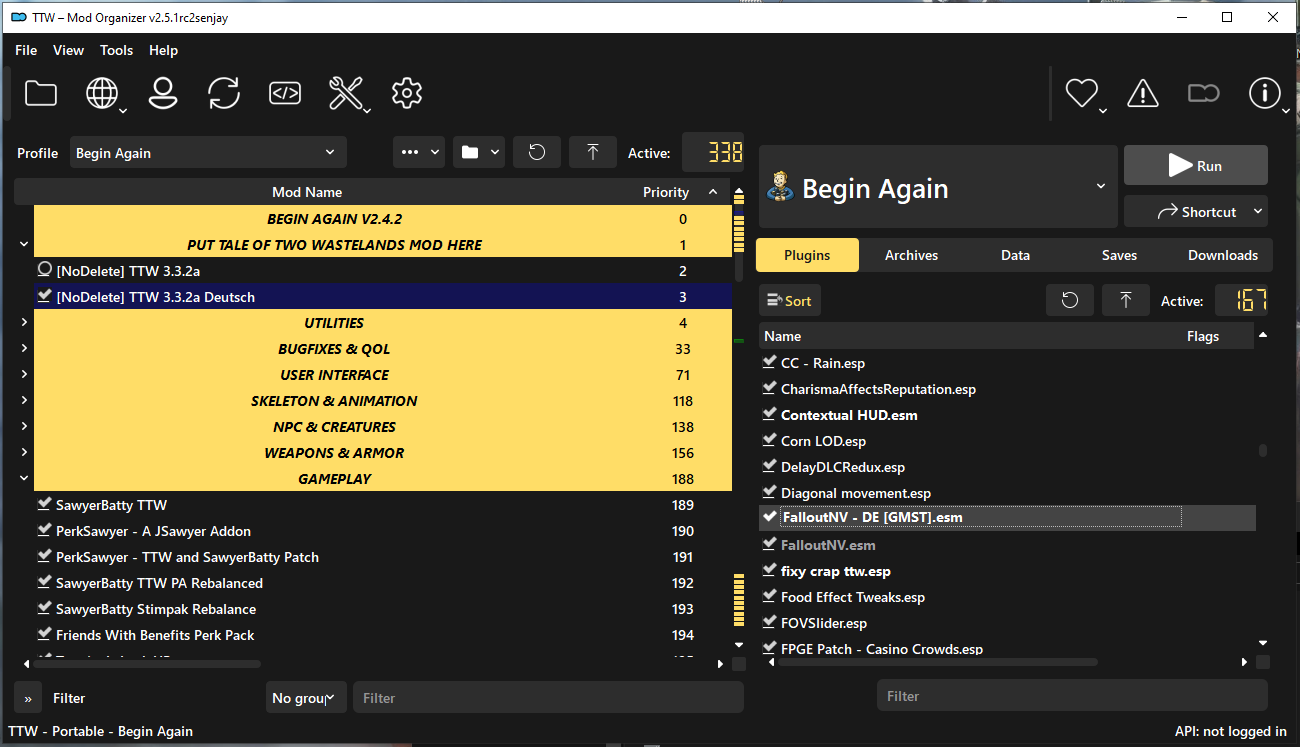Toggle Diagonal movement.esp checkbox
The image size is (1300, 747).
click(x=769, y=492)
